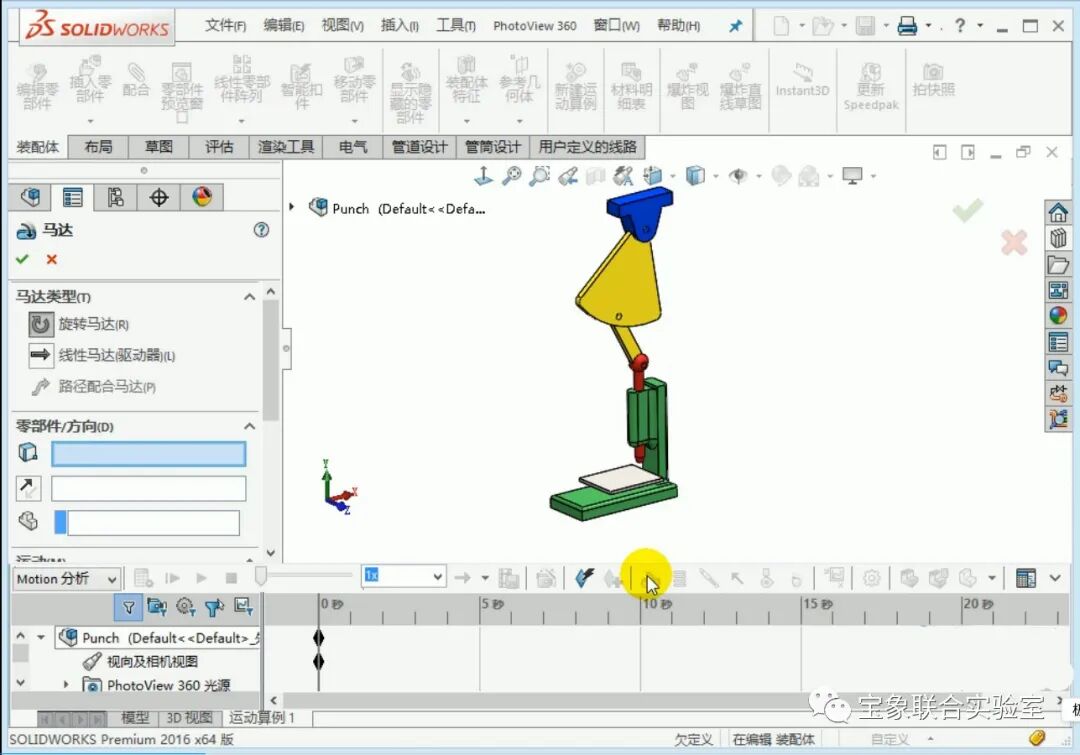
Task: Open the Appearances color ball pane
Action: (1058, 316)
